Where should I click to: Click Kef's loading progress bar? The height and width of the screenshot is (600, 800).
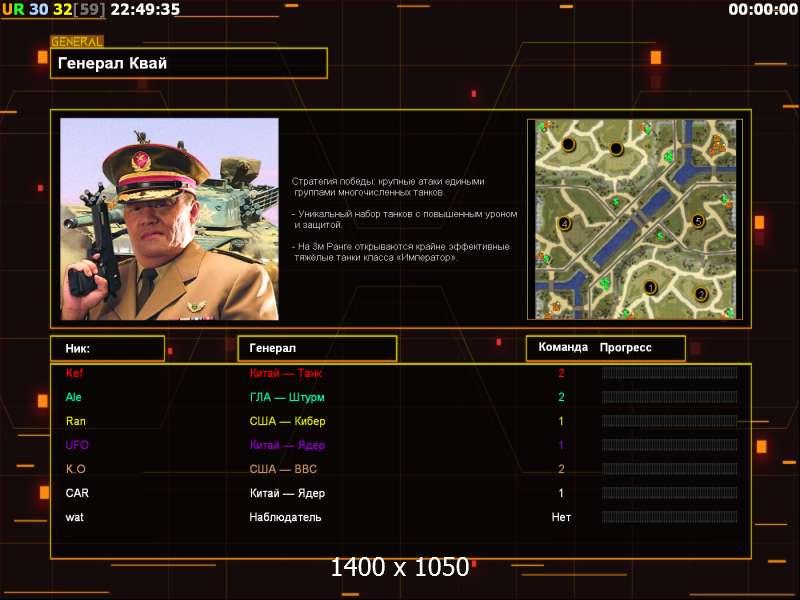click(x=669, y=373)
